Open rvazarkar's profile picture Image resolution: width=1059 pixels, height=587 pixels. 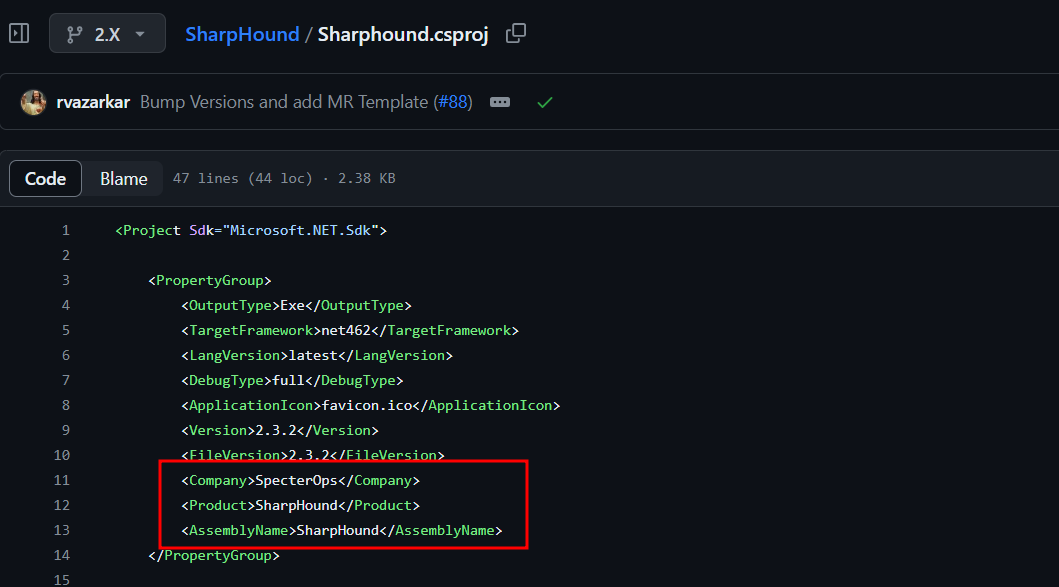pyautogui.click(x=33, y=101)
